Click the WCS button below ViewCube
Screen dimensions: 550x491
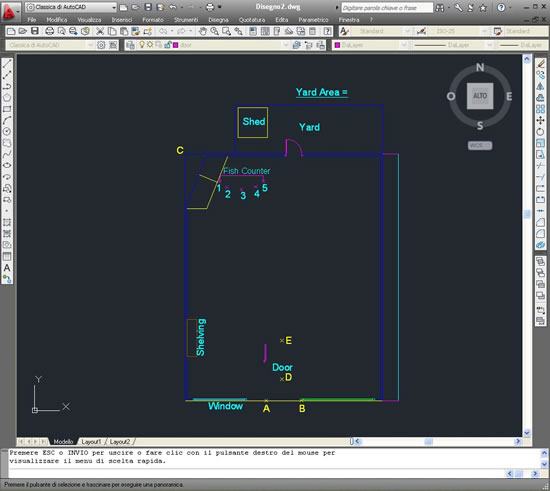[x=480, y=146]
